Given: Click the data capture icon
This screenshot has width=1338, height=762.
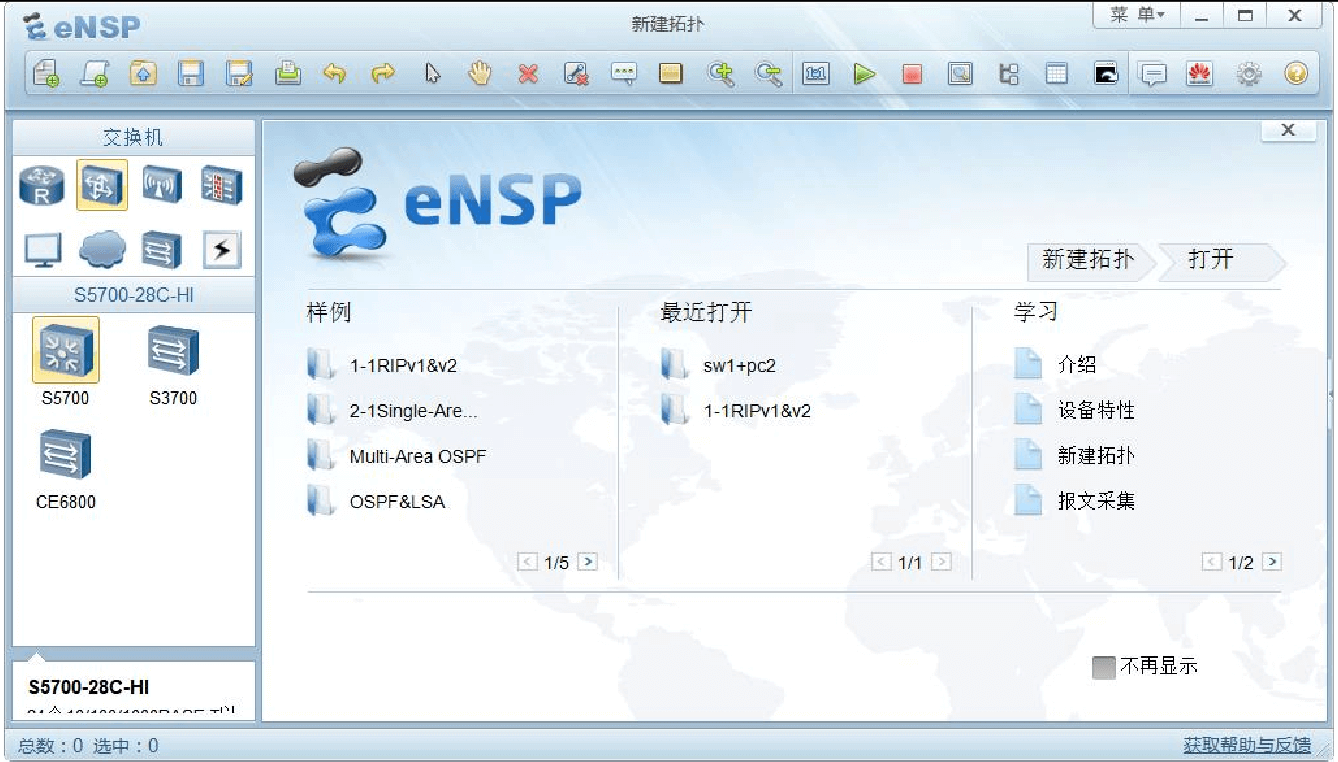Looking at the screenshot, I should coord(960,74).
